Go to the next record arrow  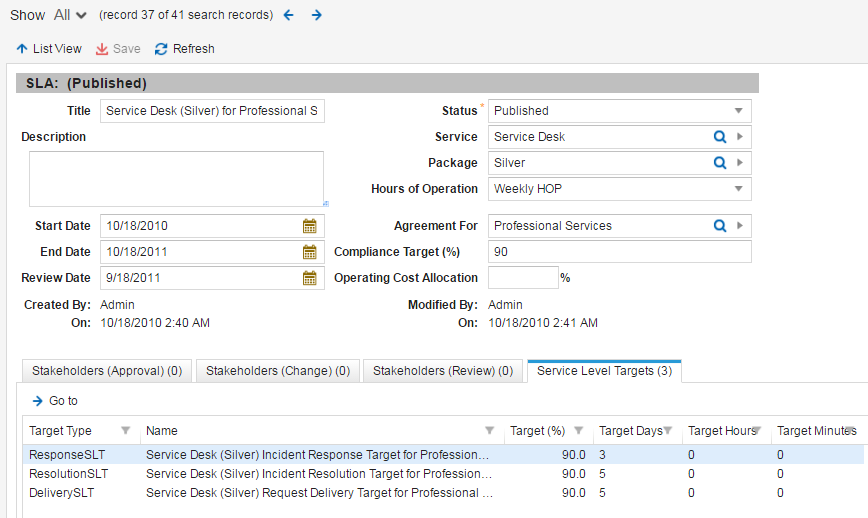pos(316,15)
